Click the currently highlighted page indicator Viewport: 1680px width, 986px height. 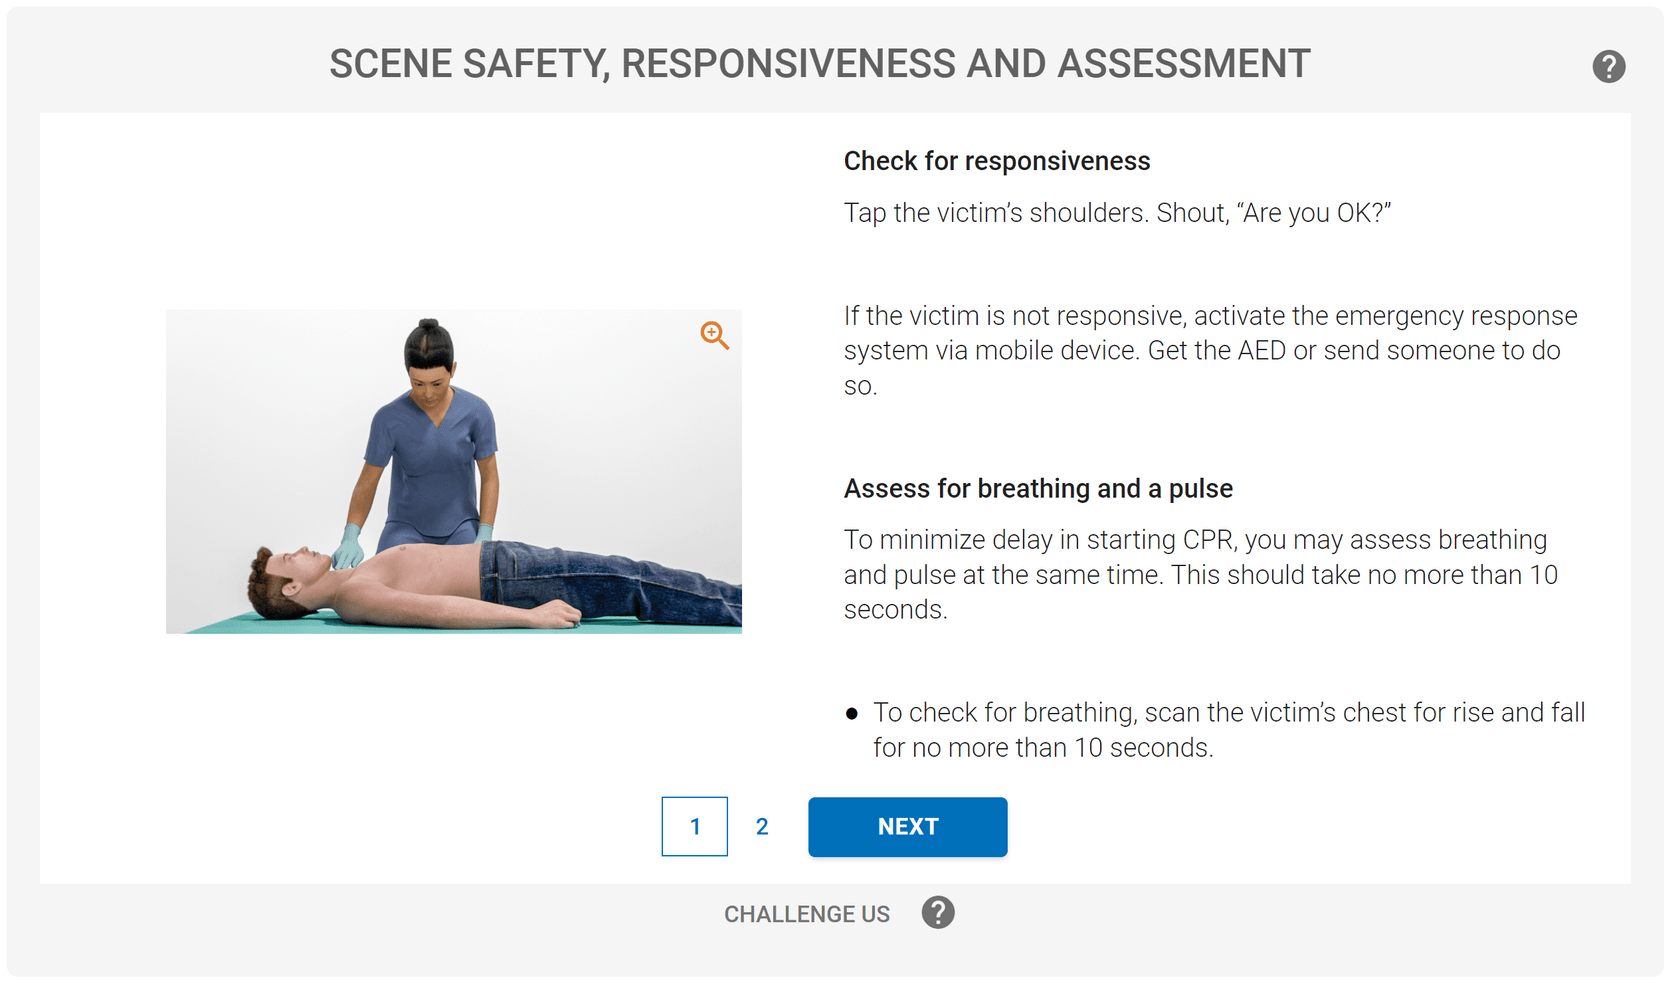click(695, 826)
